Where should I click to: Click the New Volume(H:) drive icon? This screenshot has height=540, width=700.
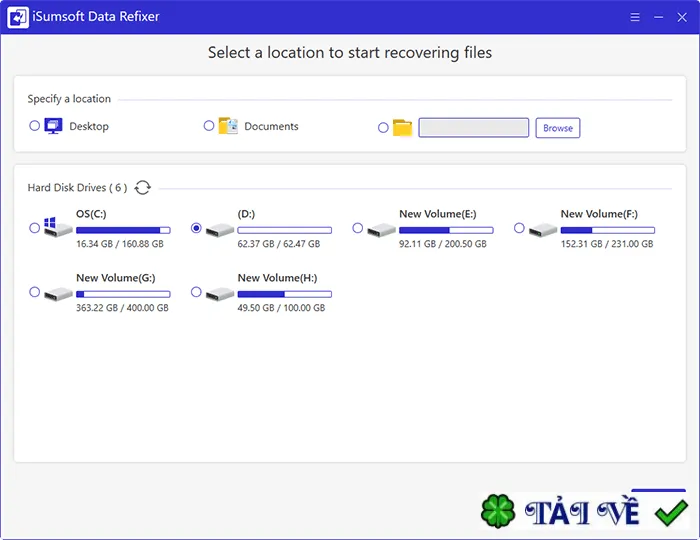coord(220,294)
